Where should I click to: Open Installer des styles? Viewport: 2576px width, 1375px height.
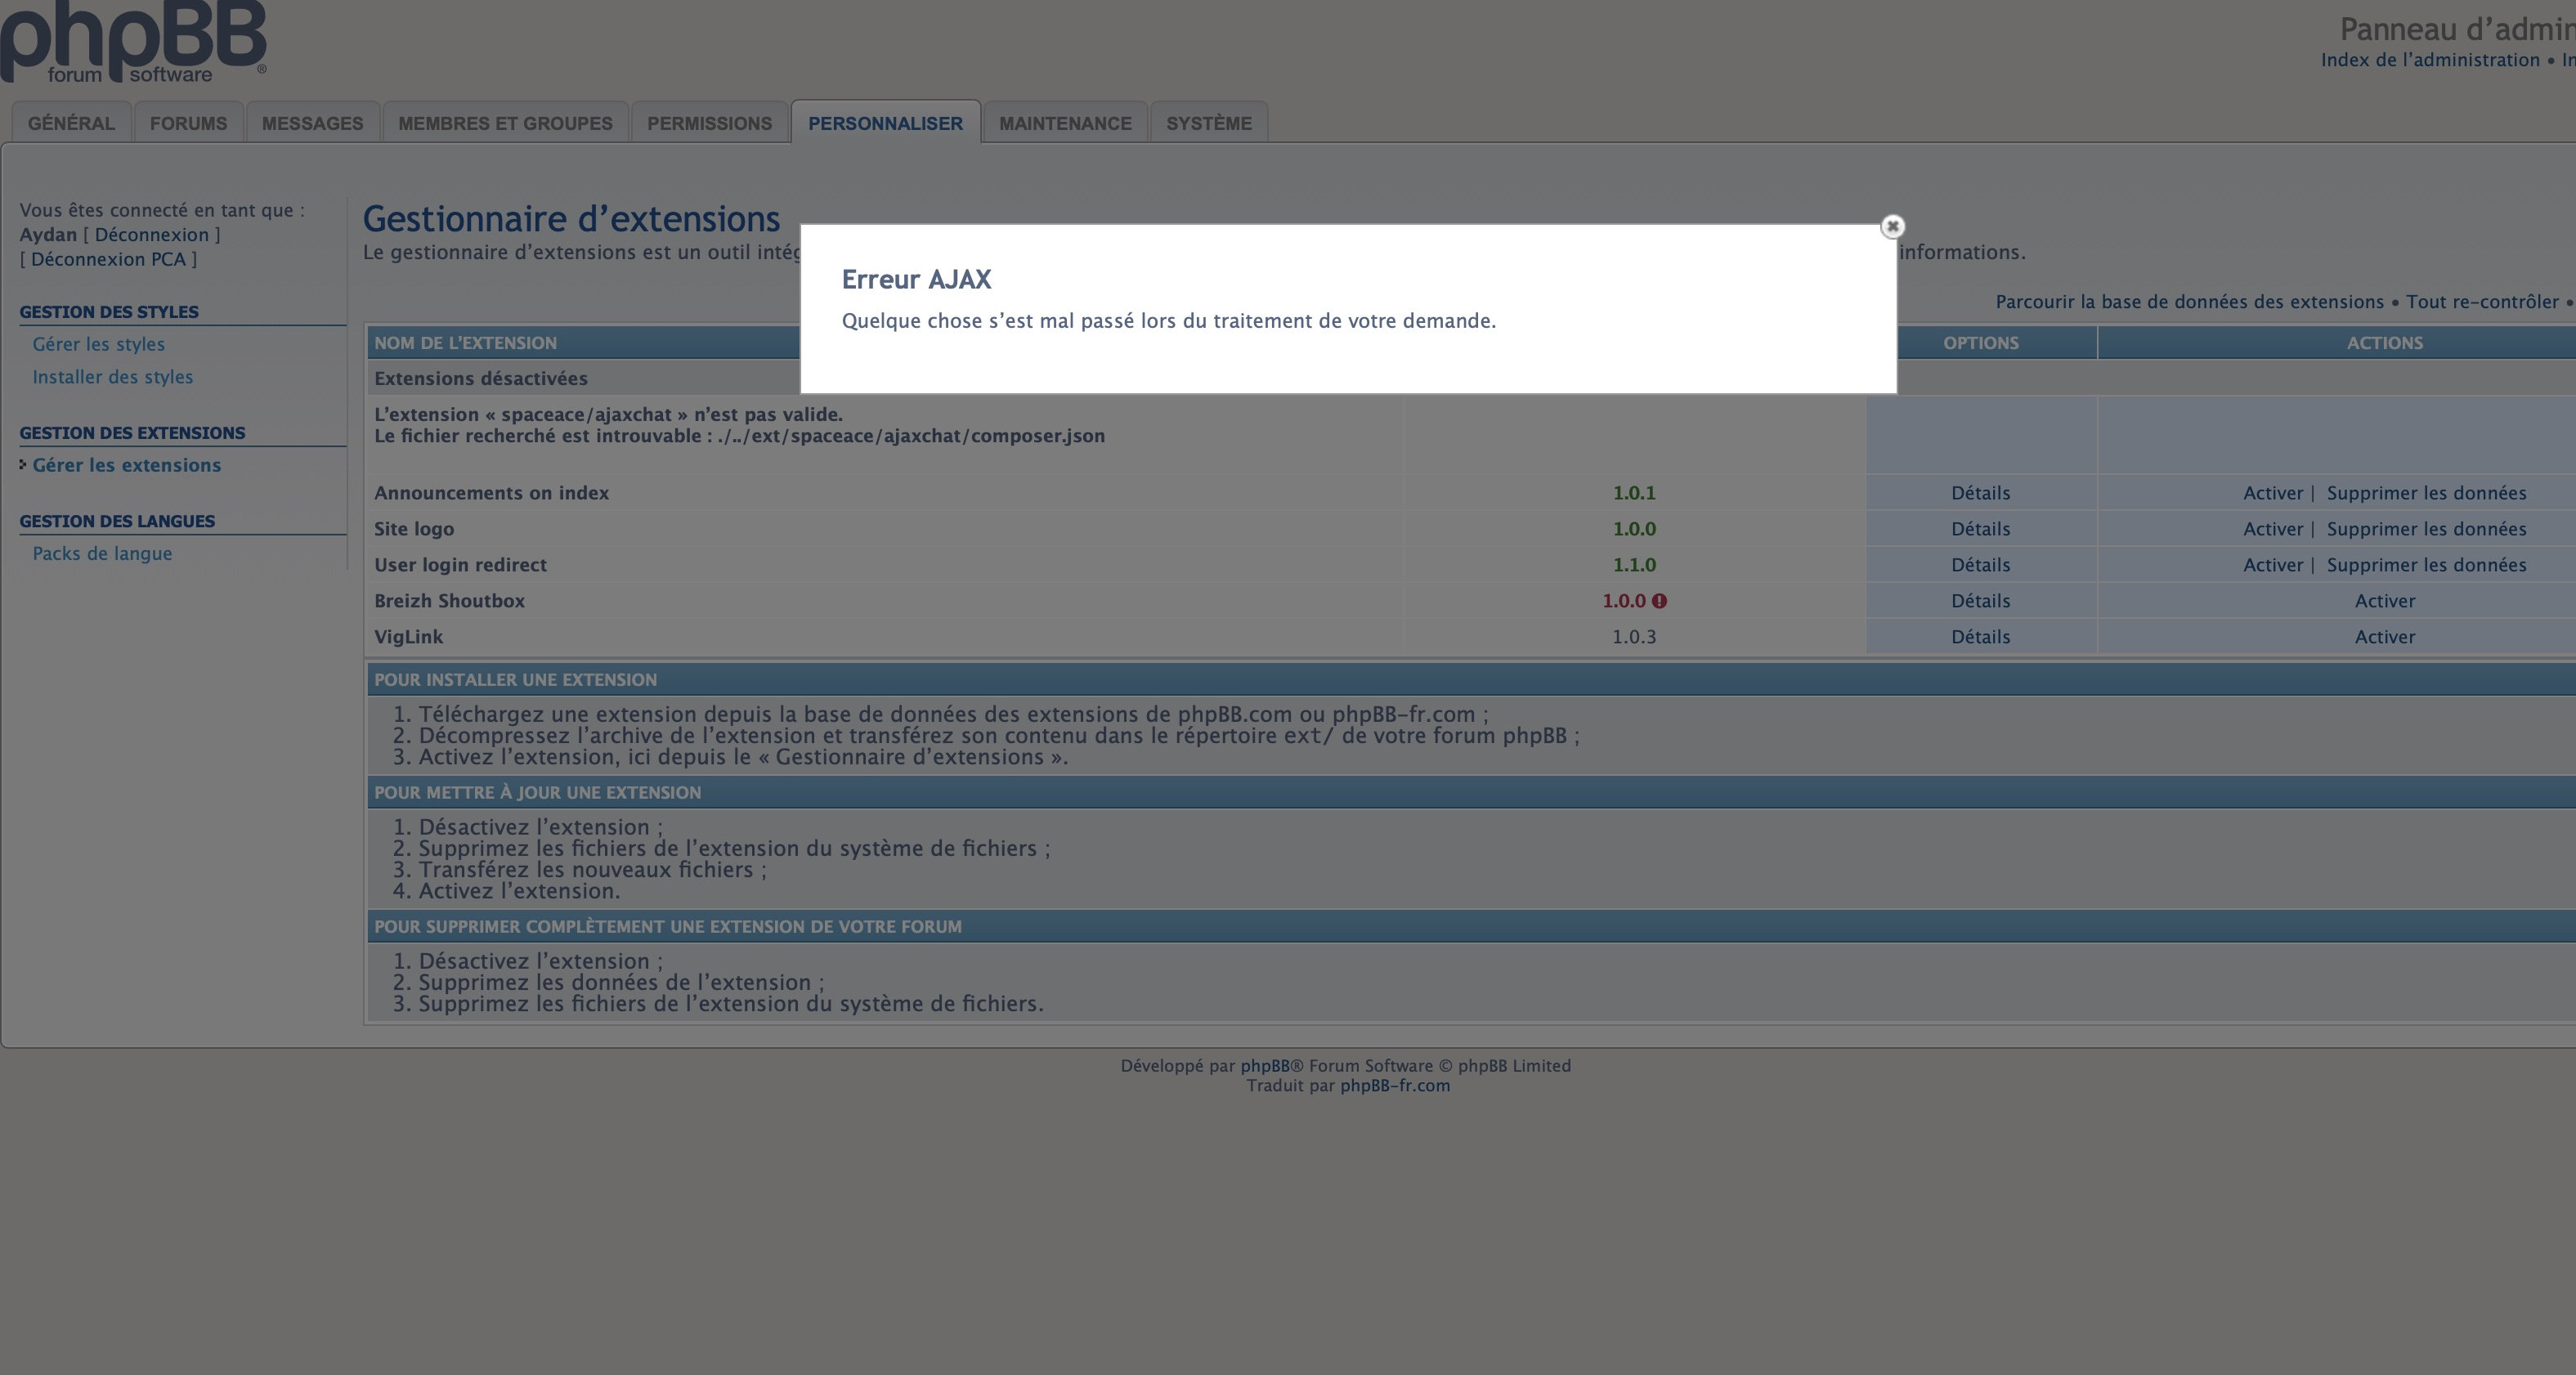(x=112, y=377)
